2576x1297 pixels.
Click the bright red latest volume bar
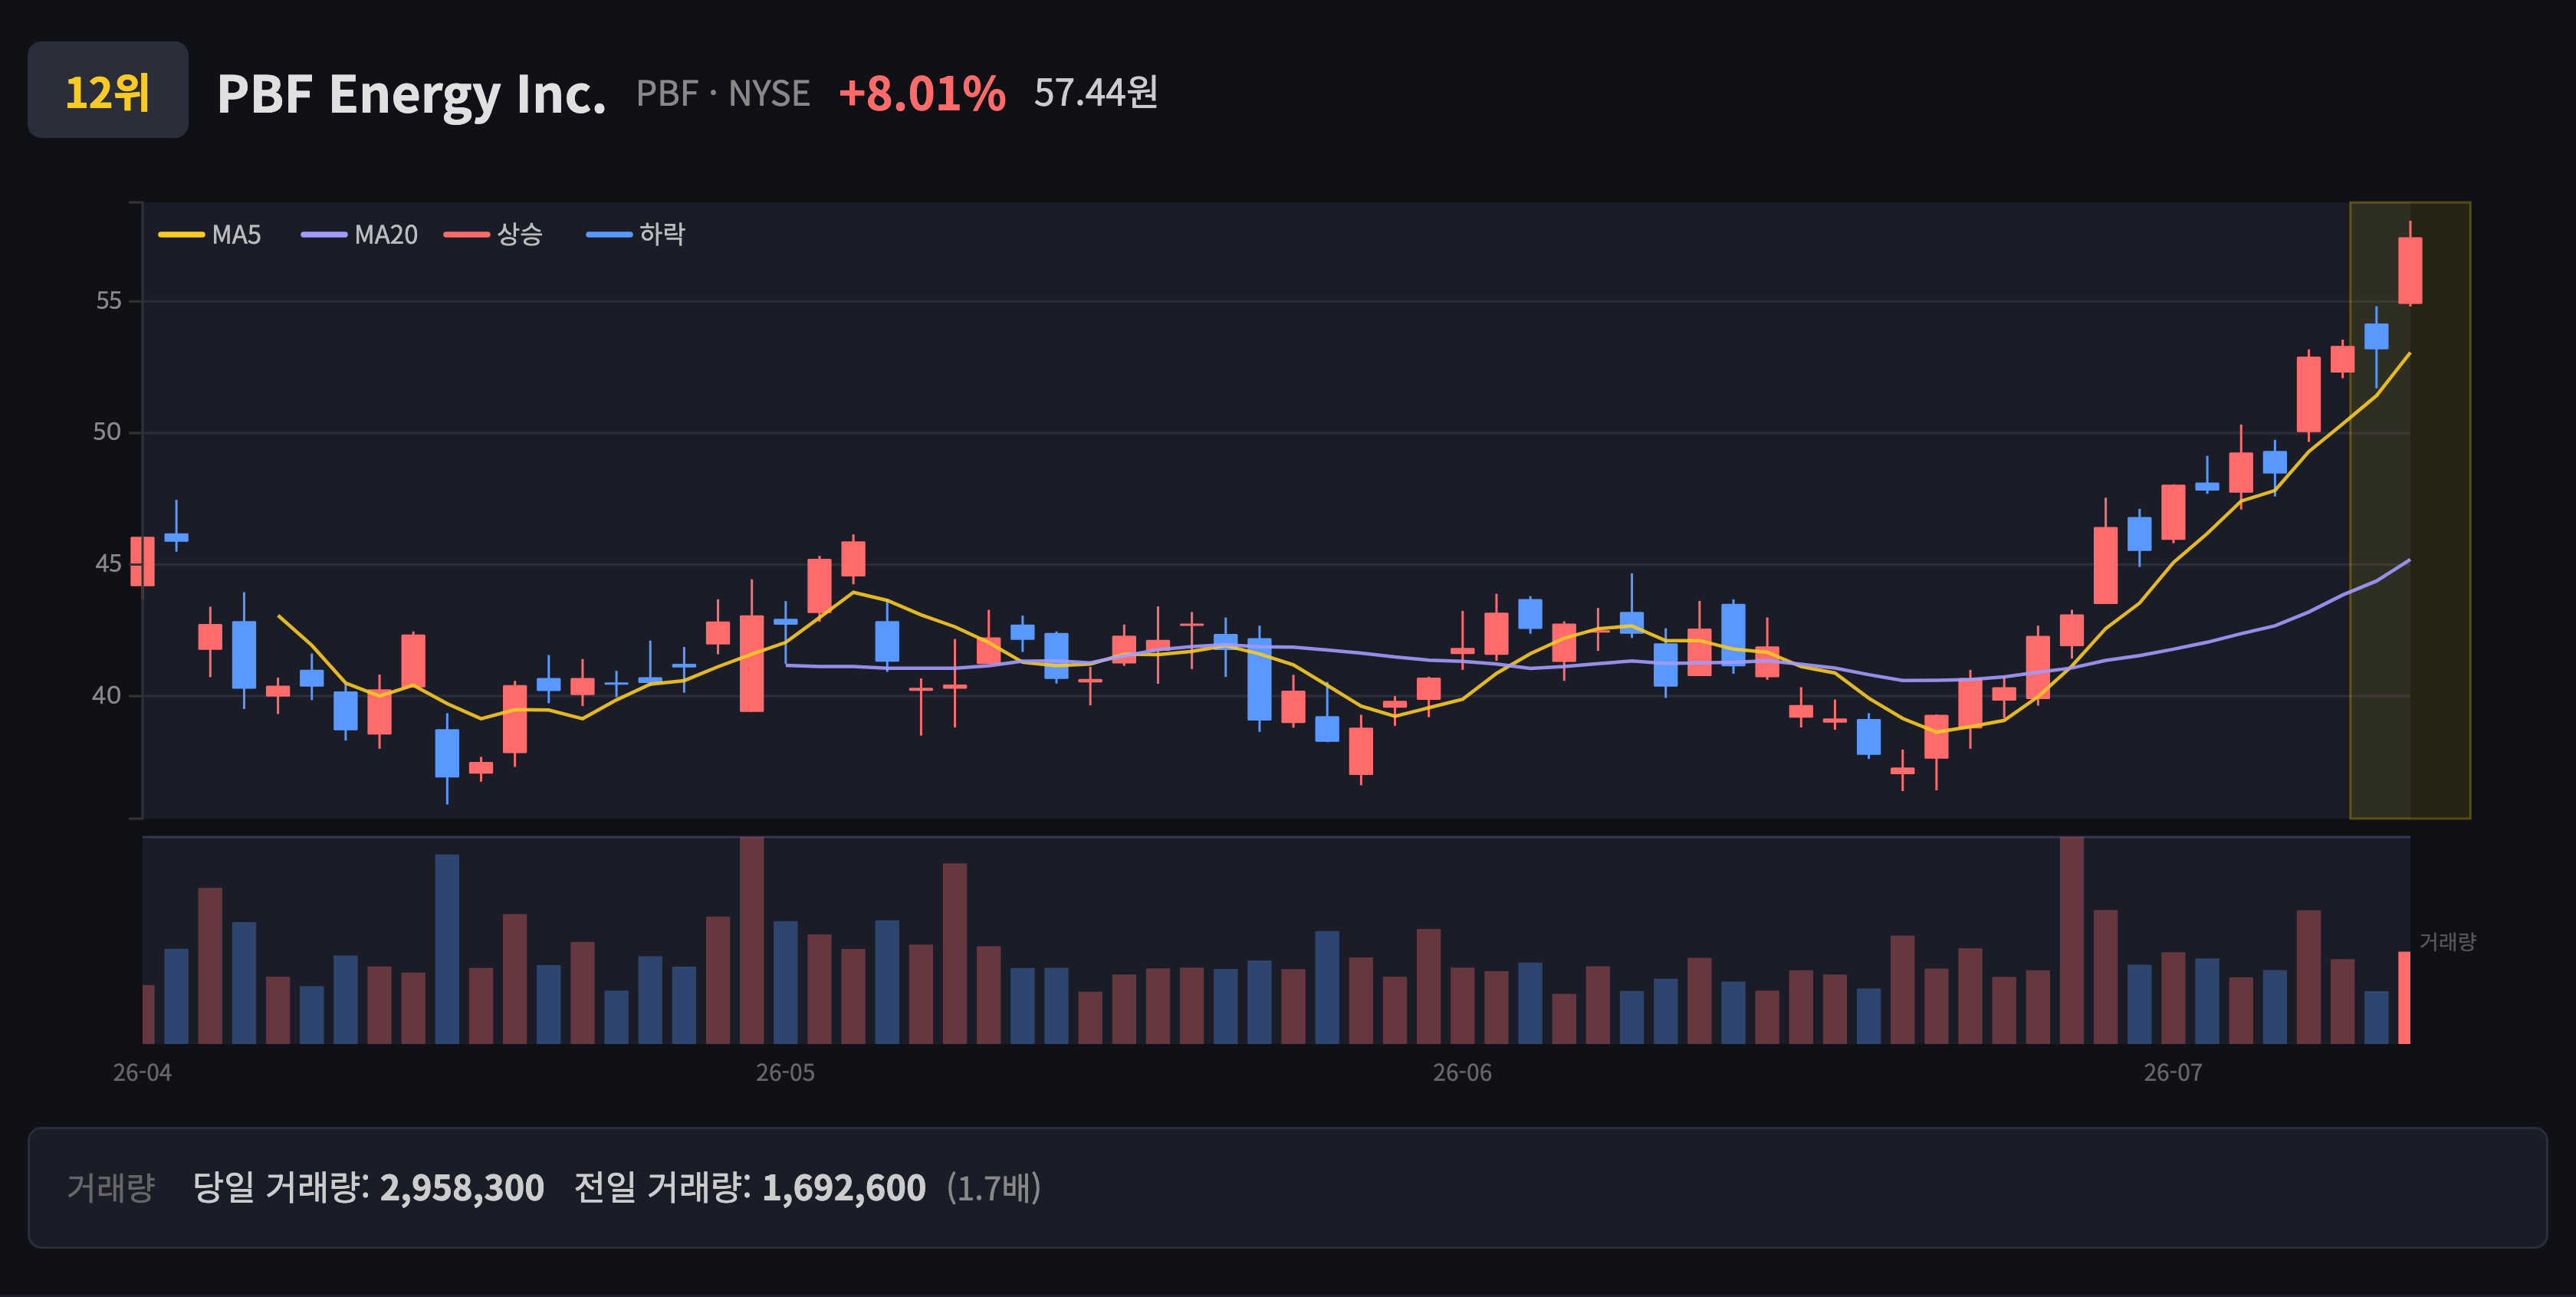click(x=2404, y=997)
